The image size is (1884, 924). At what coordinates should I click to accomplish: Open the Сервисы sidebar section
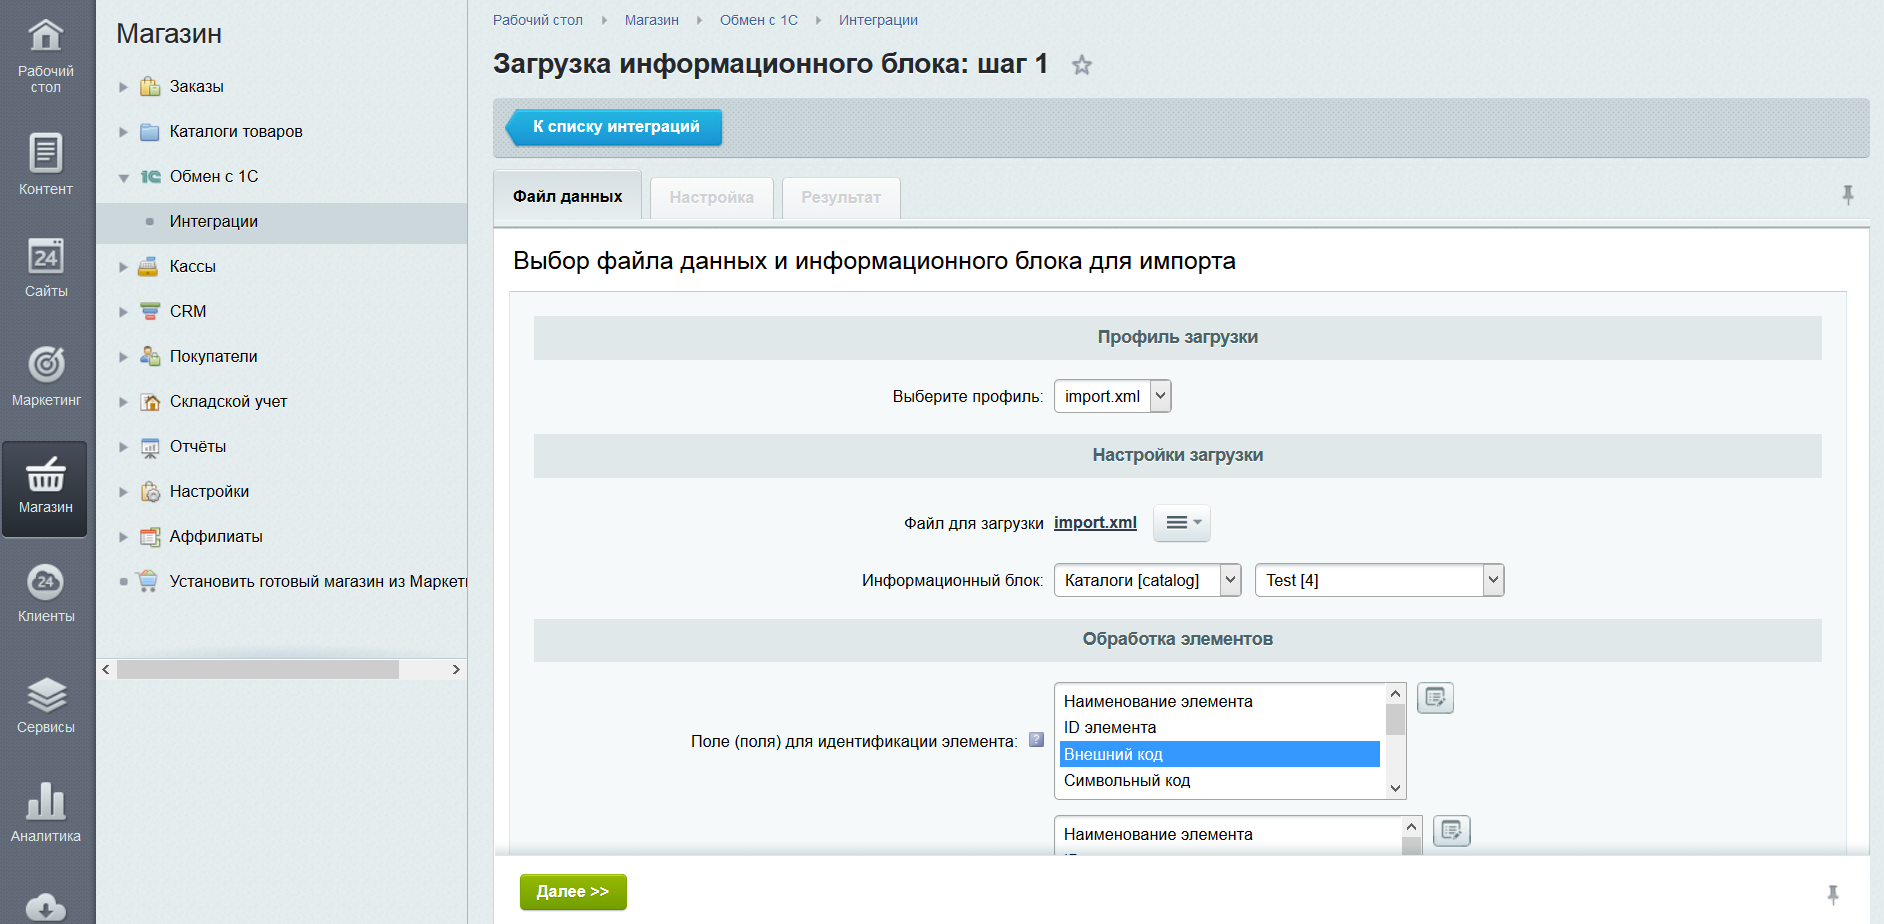[46, 705]
